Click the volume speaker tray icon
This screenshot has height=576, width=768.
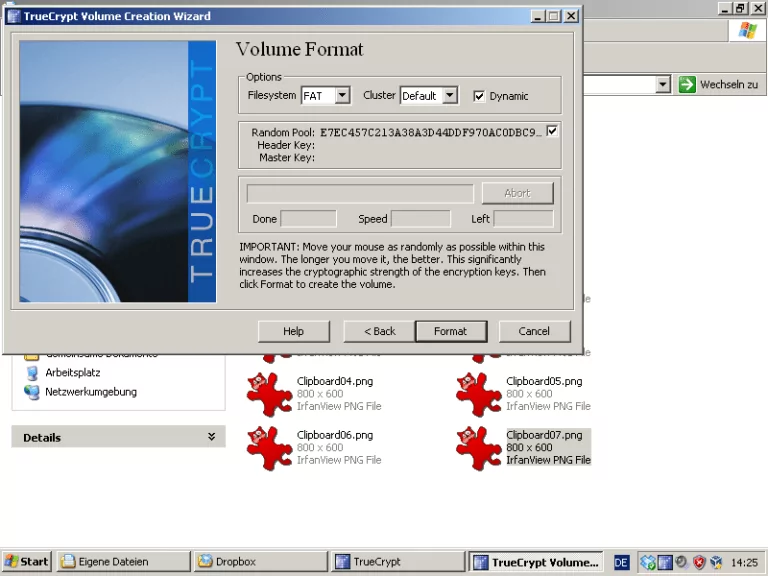pos(681,561)
